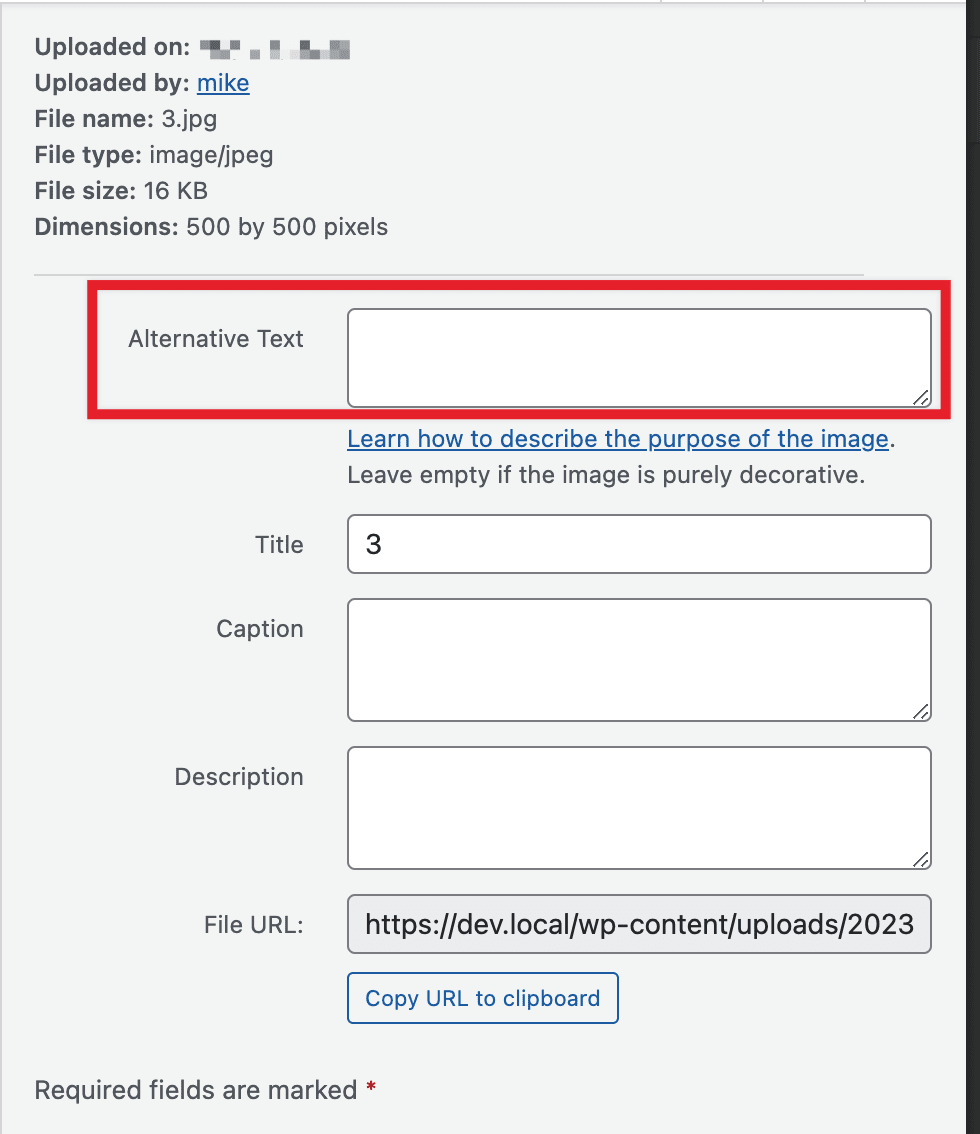Screen dimensions: 980x1134
Task: Click the Copy URL to clipboard button
Action: pos(482,998)
